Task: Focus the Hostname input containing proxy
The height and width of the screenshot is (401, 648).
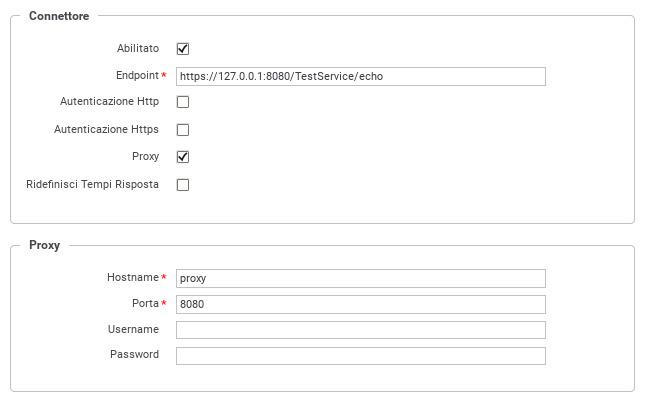Action: tap(361, 278)
